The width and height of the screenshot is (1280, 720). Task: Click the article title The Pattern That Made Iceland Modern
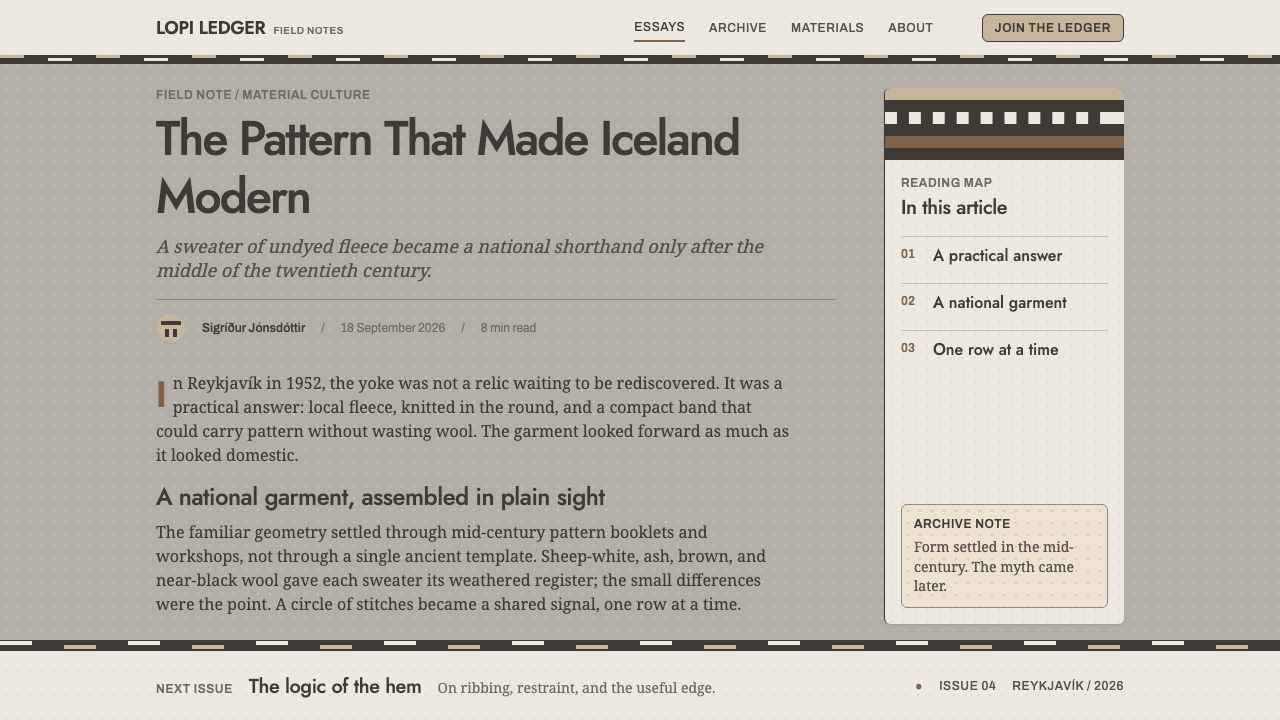point(448,168)
